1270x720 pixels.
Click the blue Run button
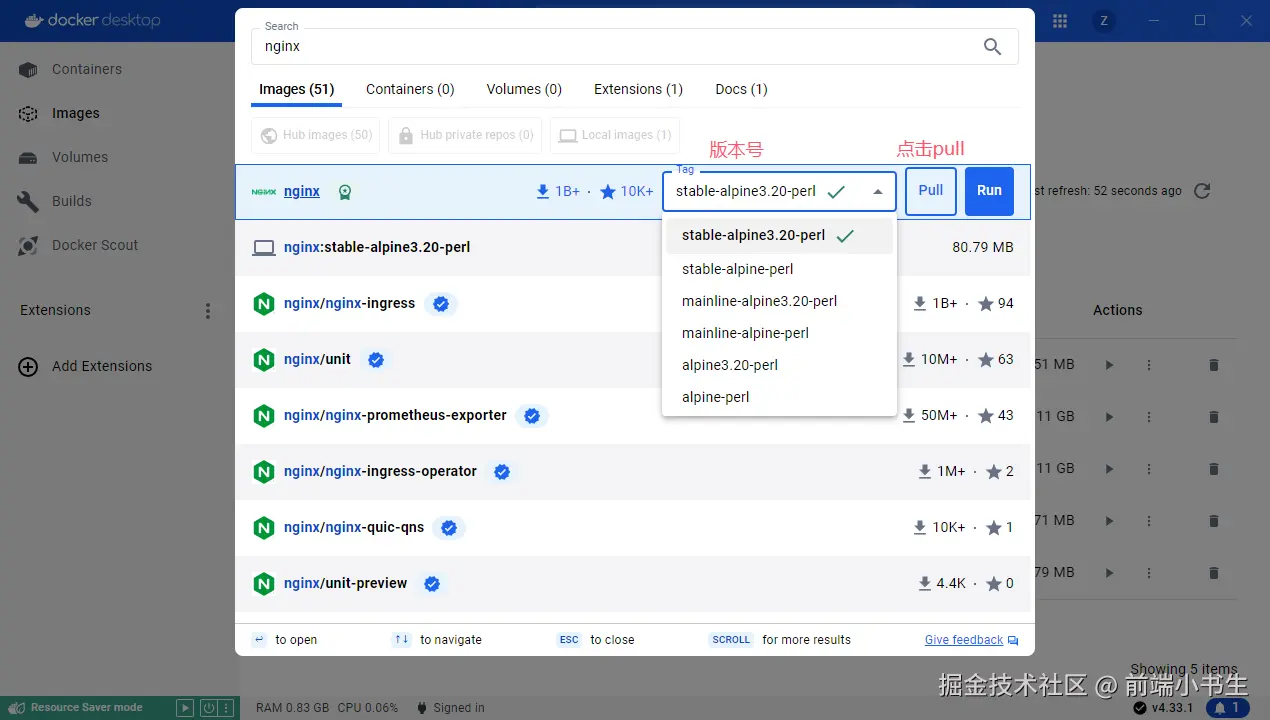[989, 191]
